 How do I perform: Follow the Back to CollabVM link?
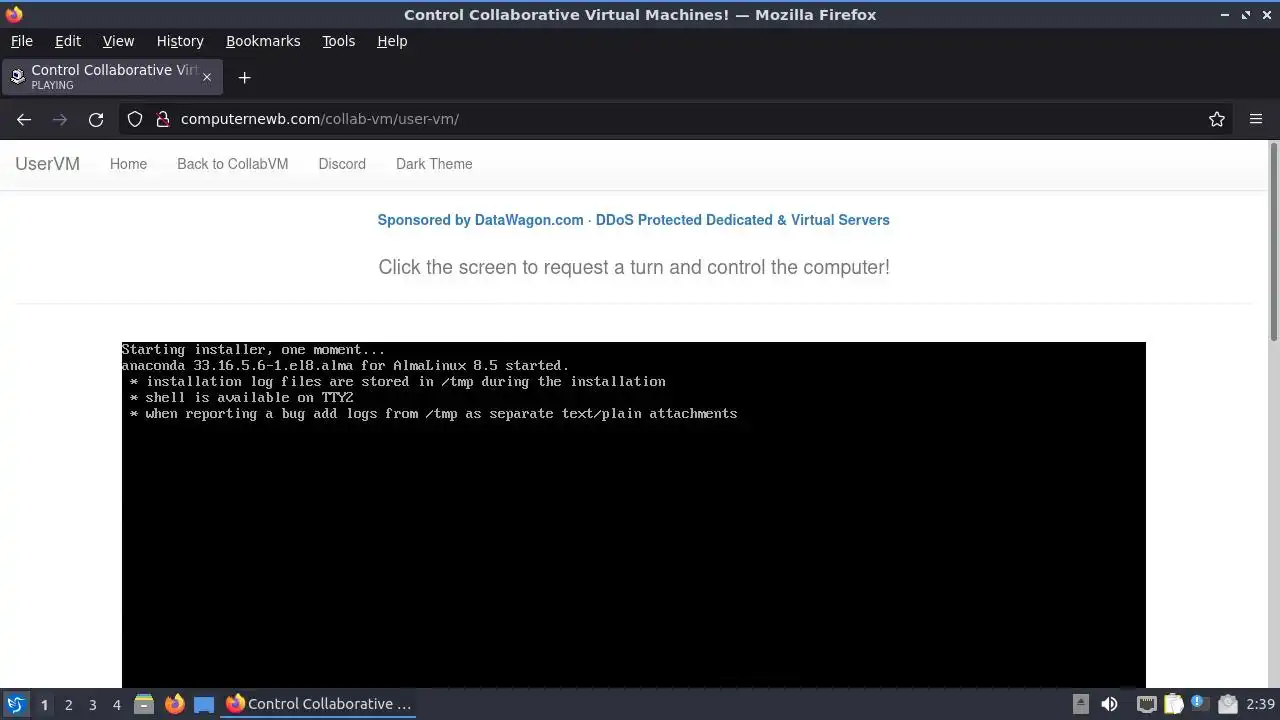(x=232, y=164)
